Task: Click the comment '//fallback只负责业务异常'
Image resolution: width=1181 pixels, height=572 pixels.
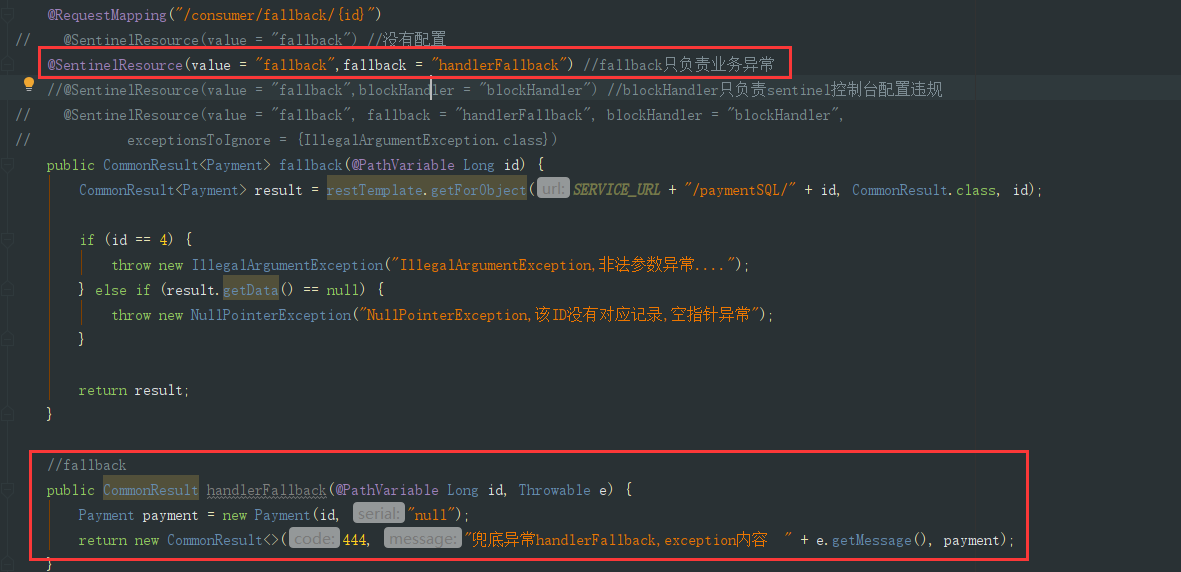Action: [x=678, y=65]
